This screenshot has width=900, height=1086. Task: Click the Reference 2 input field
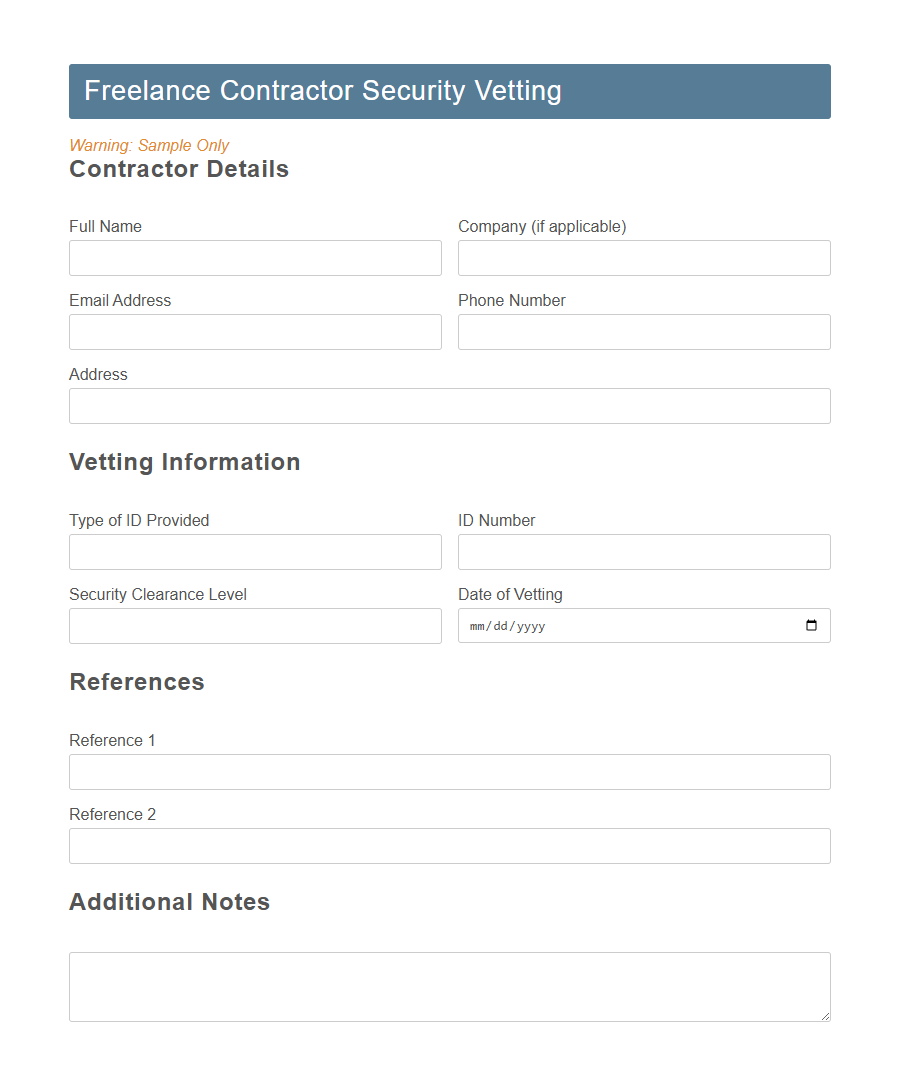click(x=449, y=846)
